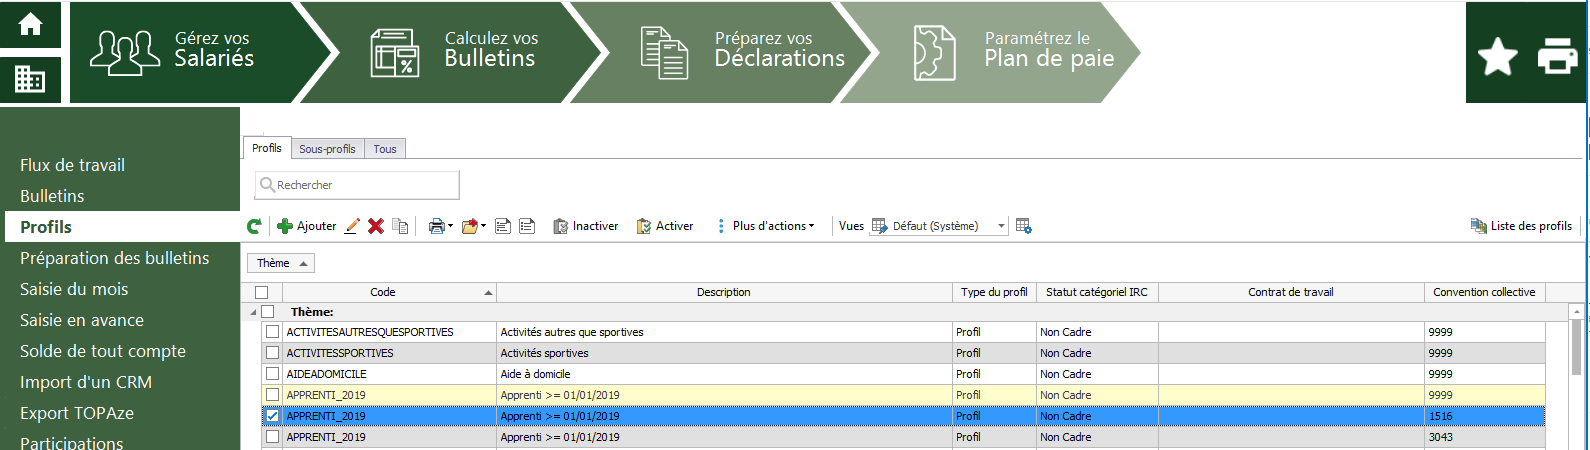Click Activer to activate profile
This screenshot has height=450, width=1590.
(x=665, y=226)
